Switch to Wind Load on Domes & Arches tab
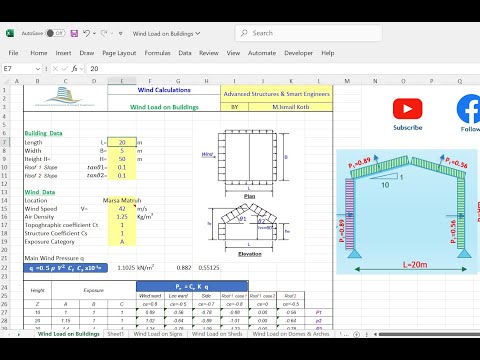Viewport: 480px width, 360px height. [291, 334]
